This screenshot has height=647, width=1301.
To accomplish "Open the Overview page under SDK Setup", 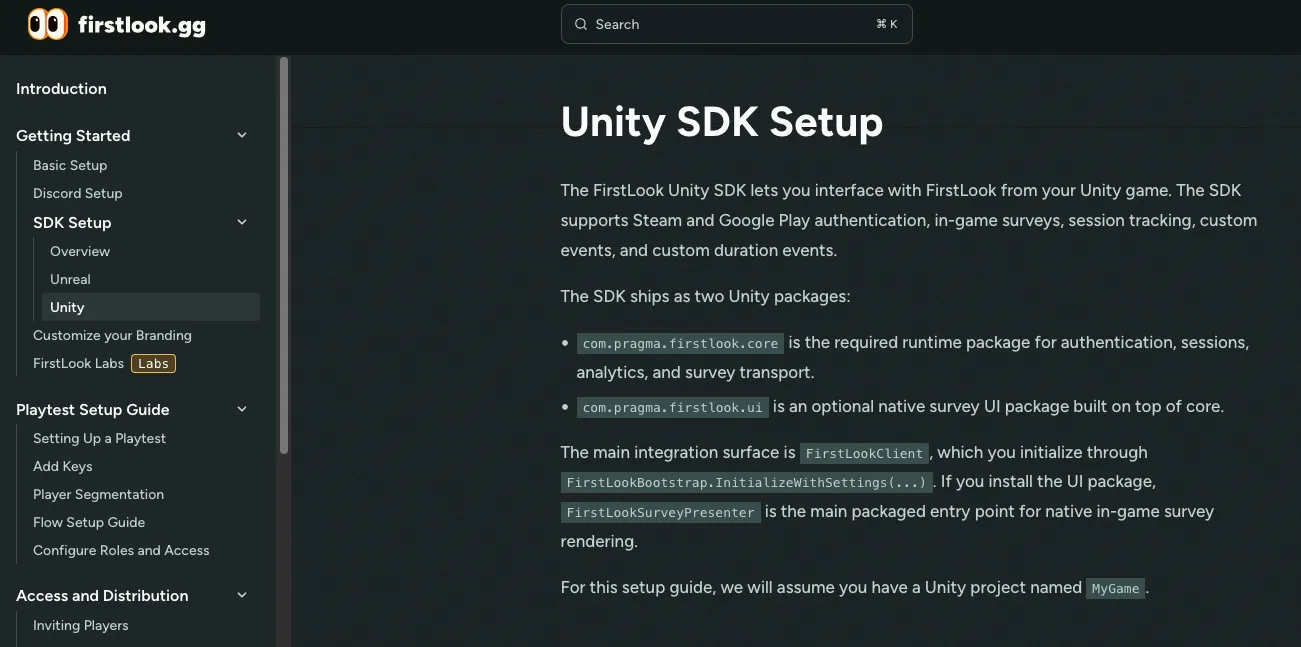I will (x=80, y=251).
